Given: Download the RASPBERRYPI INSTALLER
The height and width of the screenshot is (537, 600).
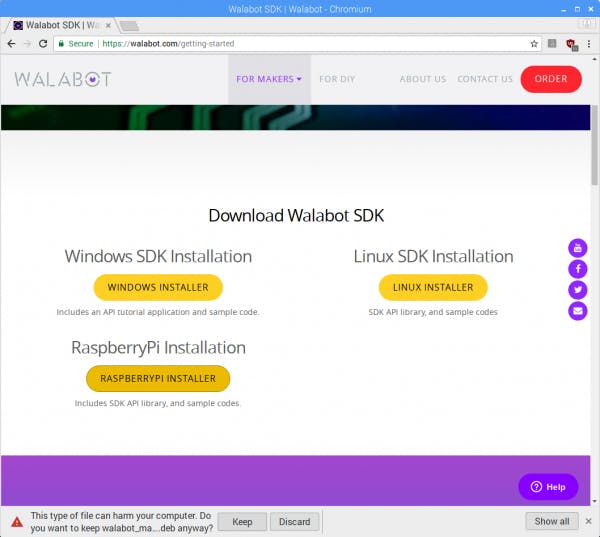Looking at the screenshot, I should pos(158,379).
